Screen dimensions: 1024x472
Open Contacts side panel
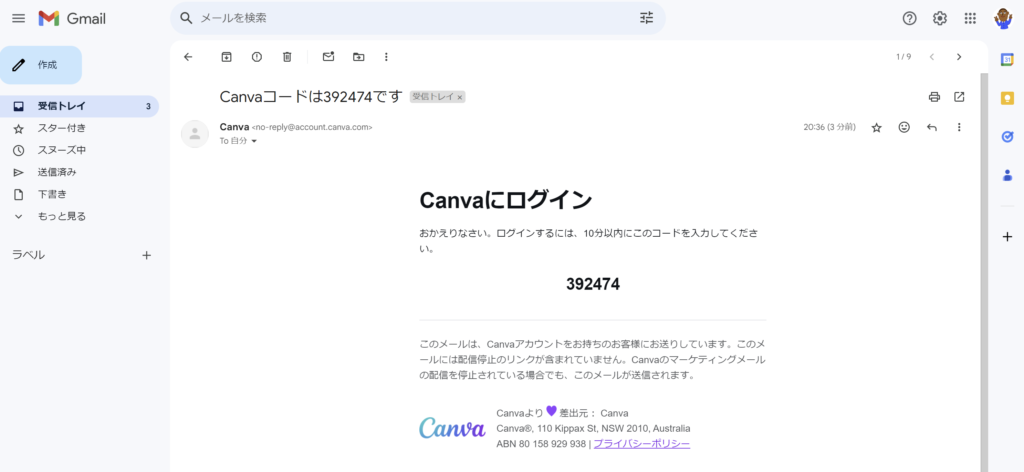pos(1007,175)
